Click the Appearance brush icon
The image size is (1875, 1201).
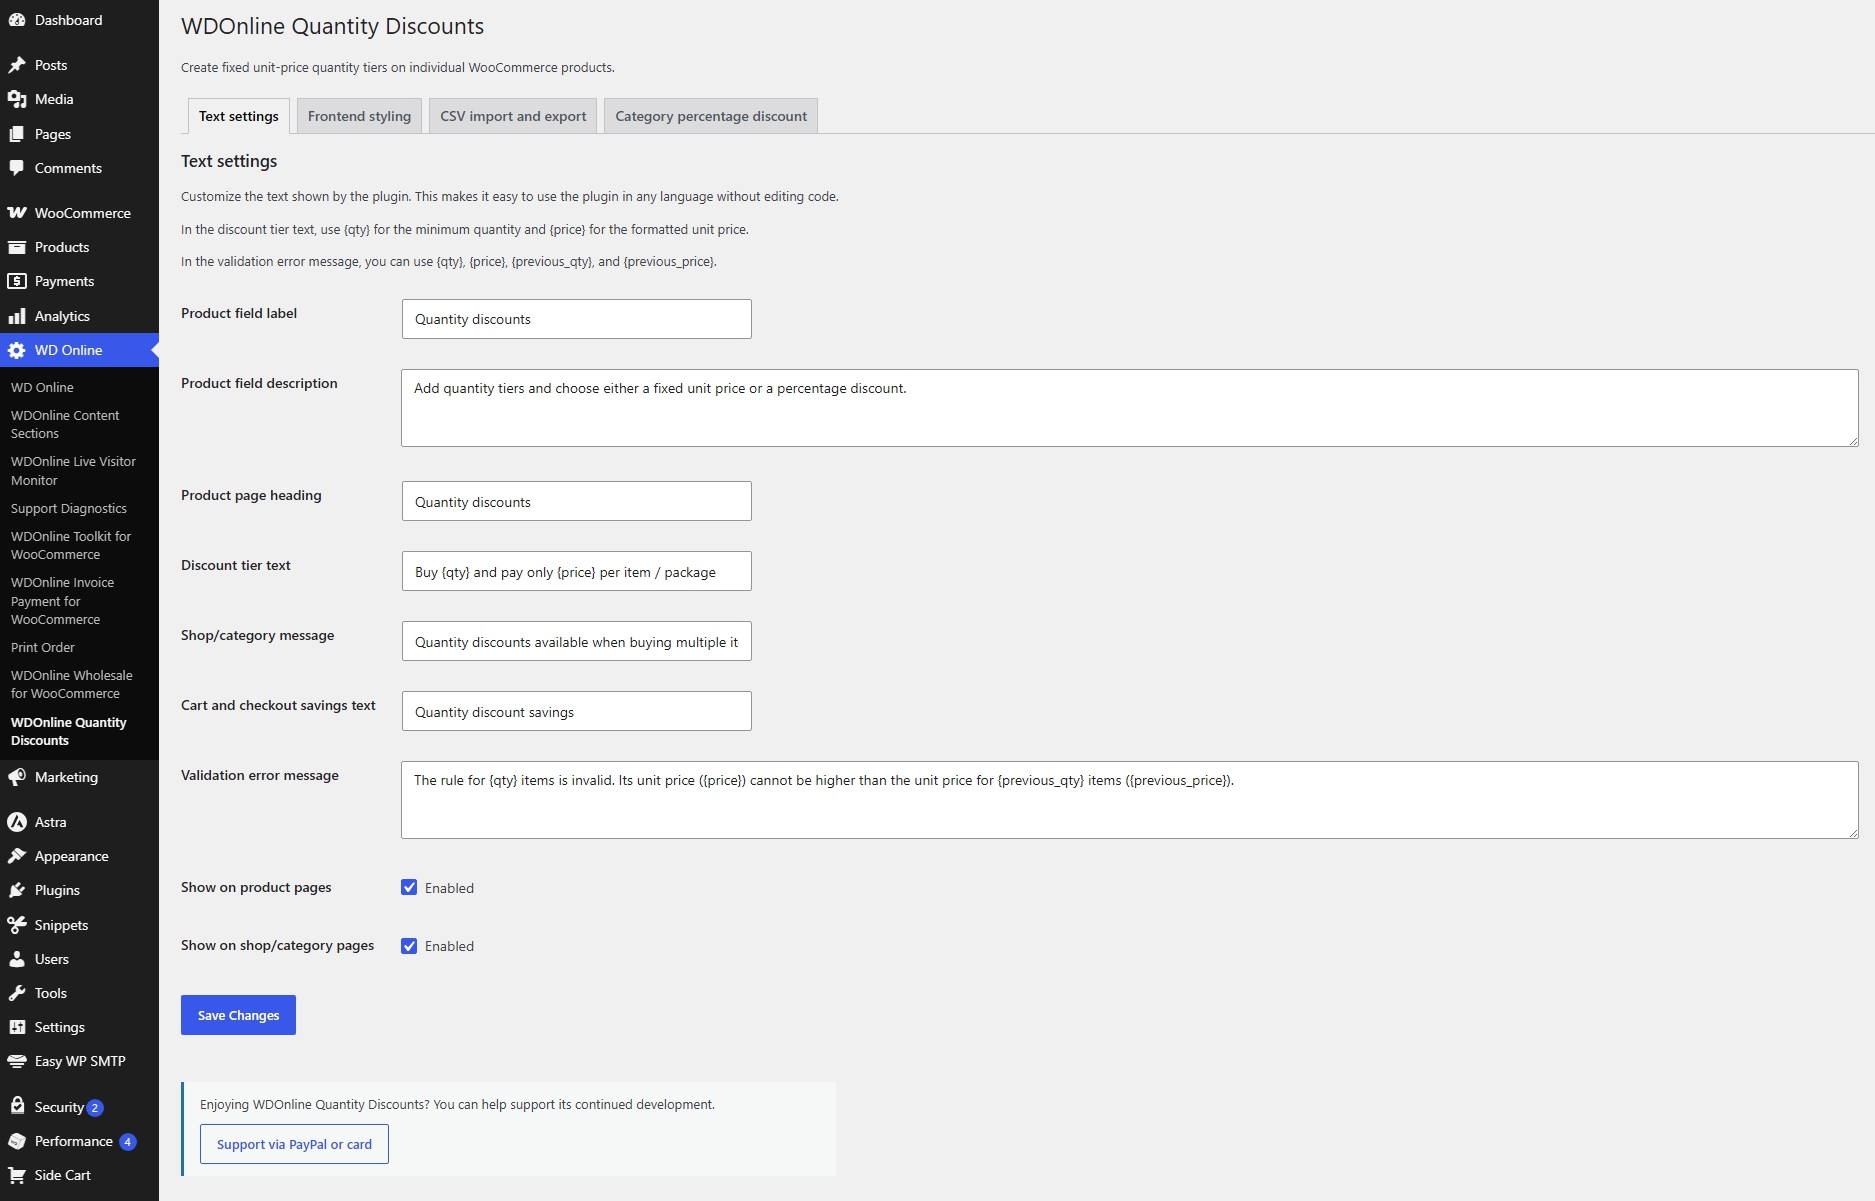(x=17, y=856)
